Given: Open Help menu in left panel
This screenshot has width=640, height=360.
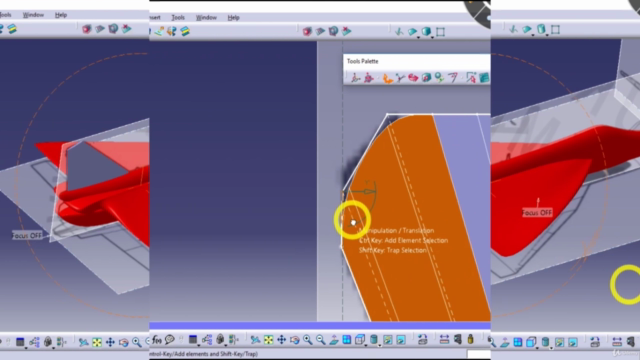Looking at the screenshot, I should (61, 15).
